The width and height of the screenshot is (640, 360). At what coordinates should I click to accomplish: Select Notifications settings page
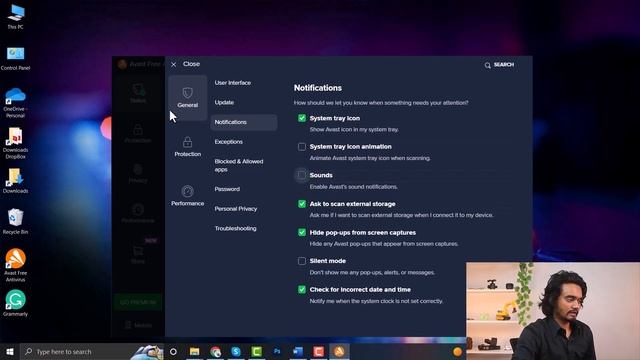click(x=244, y=122)
